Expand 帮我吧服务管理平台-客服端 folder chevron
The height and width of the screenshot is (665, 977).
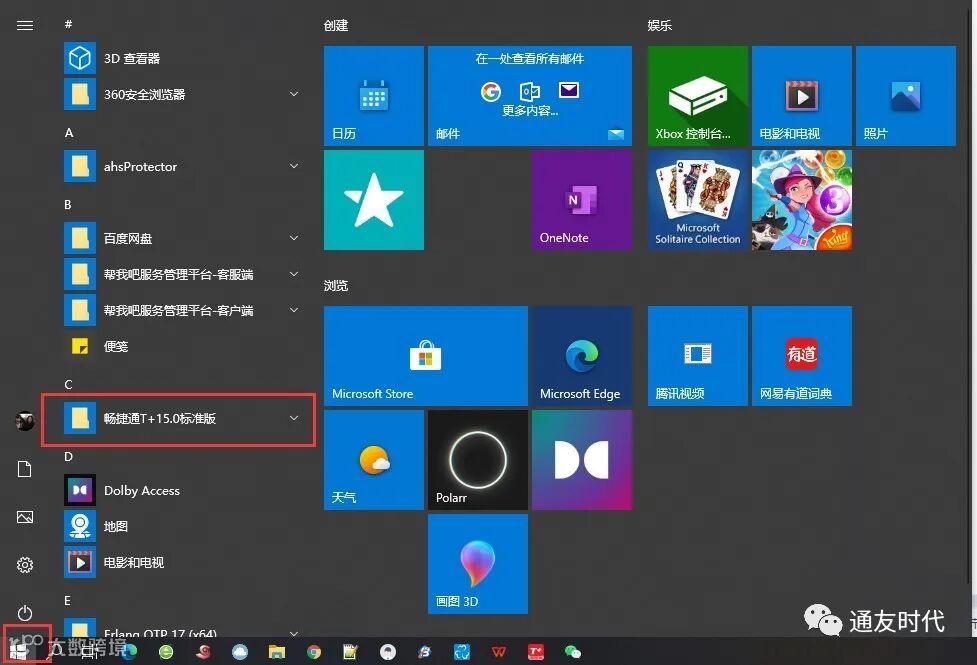[294, 274]
